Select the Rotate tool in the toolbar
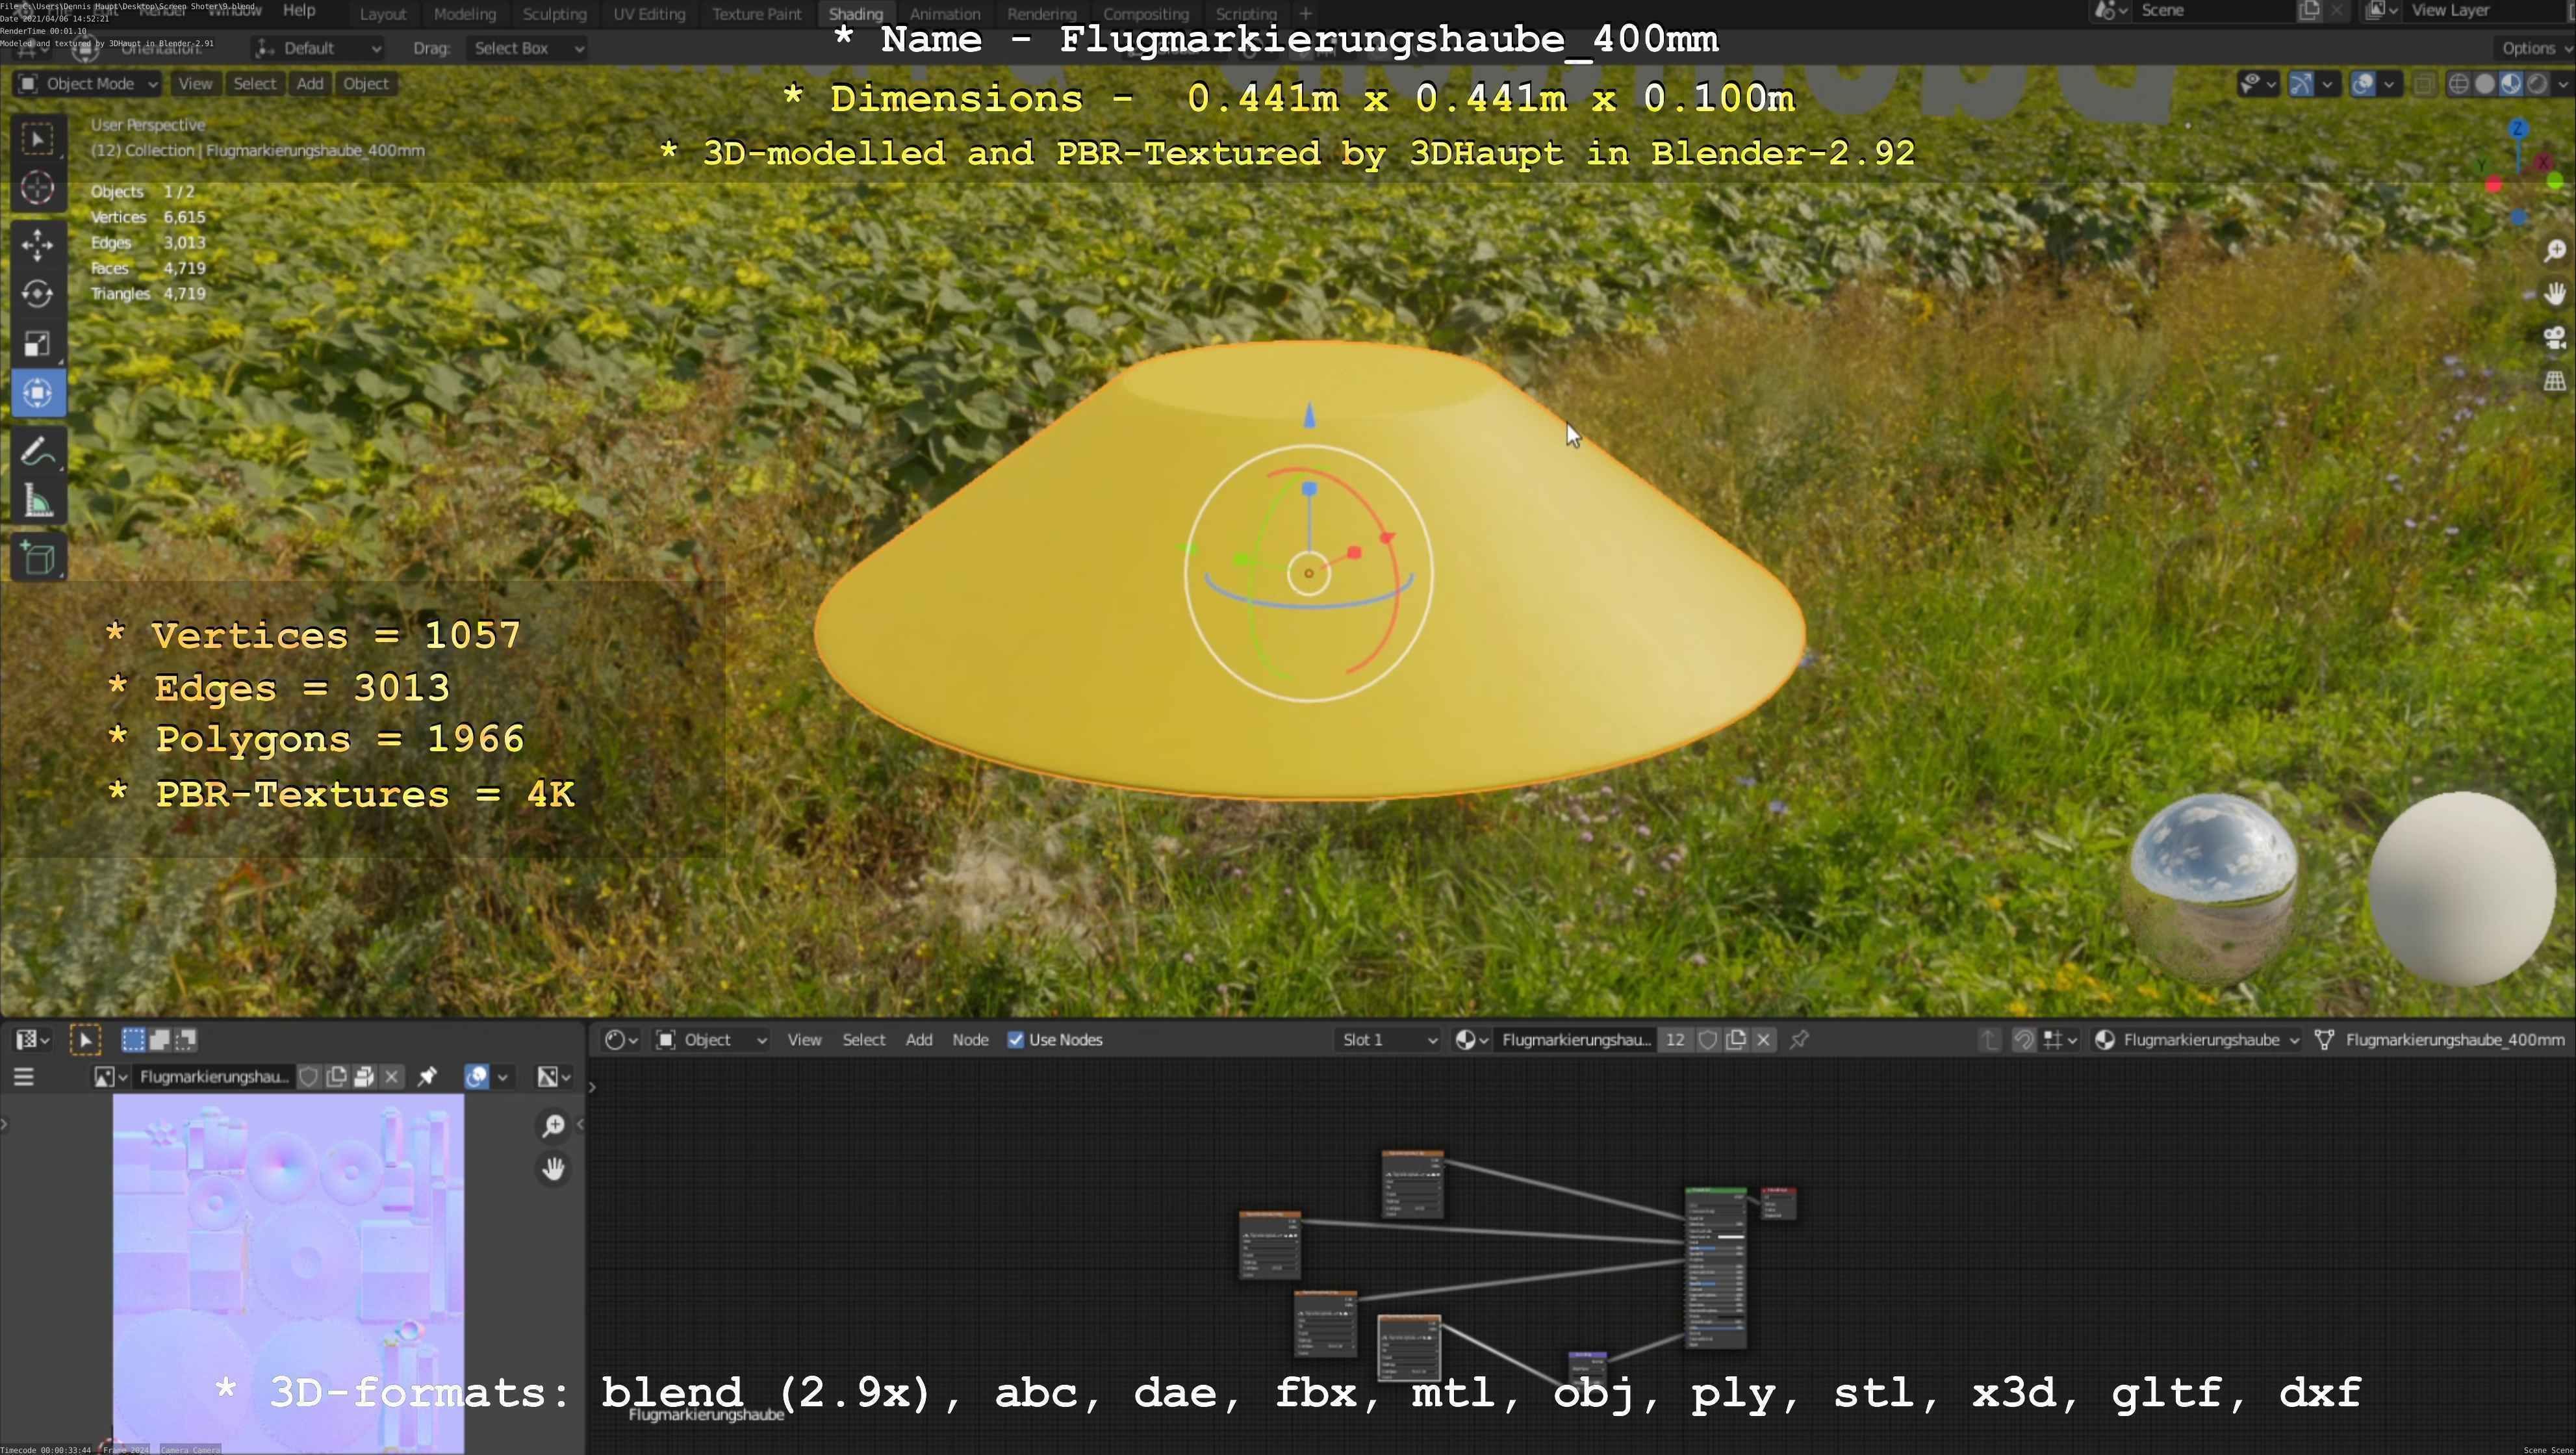 (x=37, y=294)
